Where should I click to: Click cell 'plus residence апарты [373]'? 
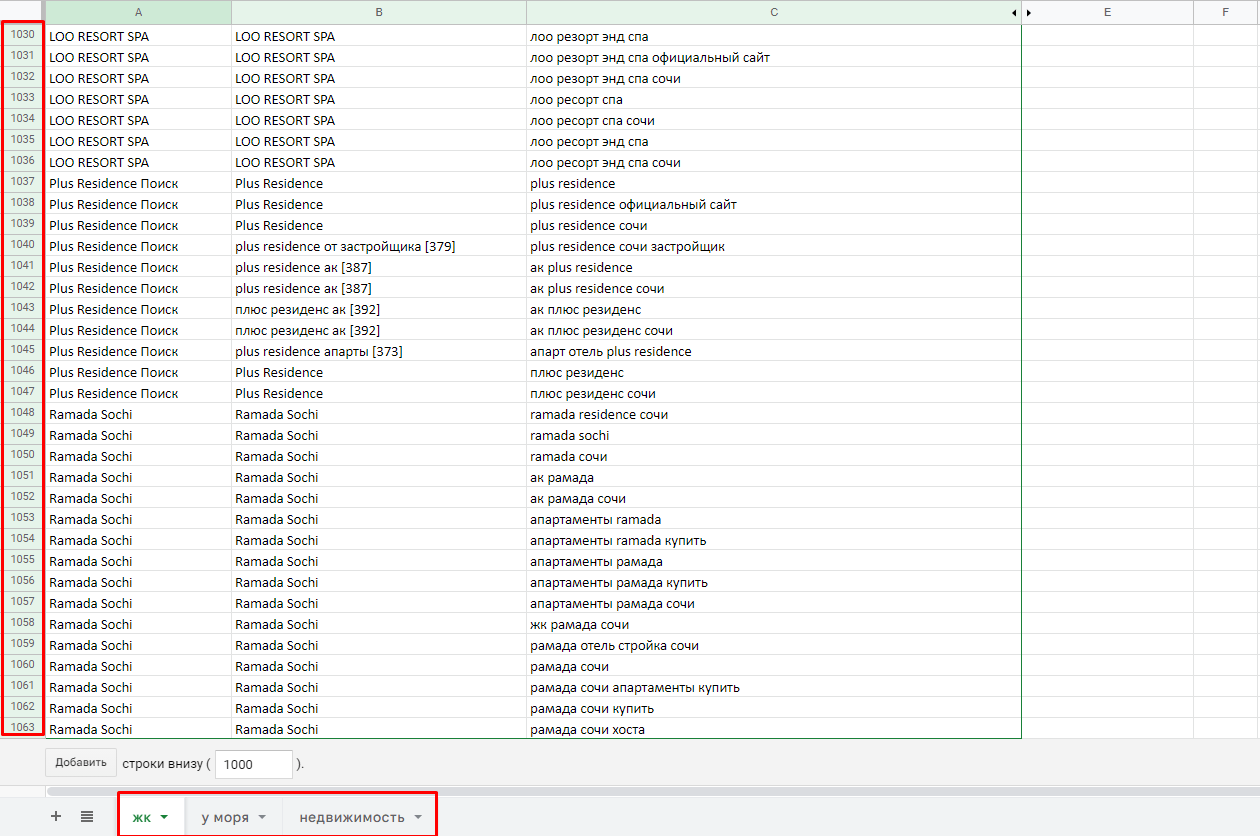(x=379, y=351)
